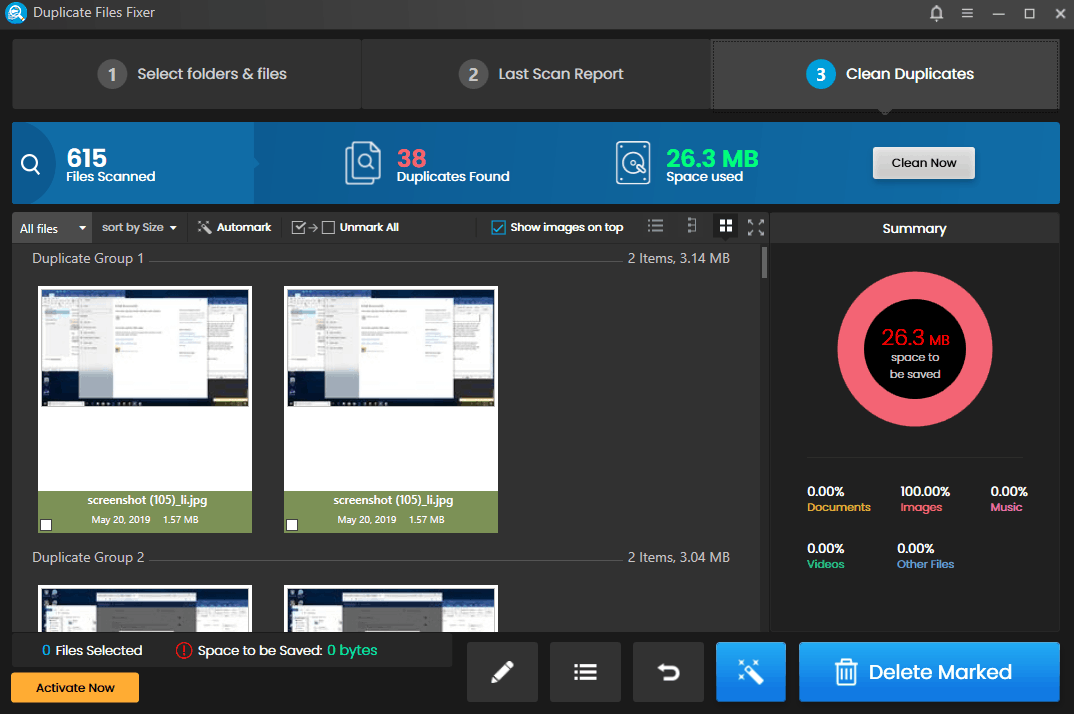Screen dimensions: 1074x714
Task: Click the results list scrollbar
Action: point(764,263)
